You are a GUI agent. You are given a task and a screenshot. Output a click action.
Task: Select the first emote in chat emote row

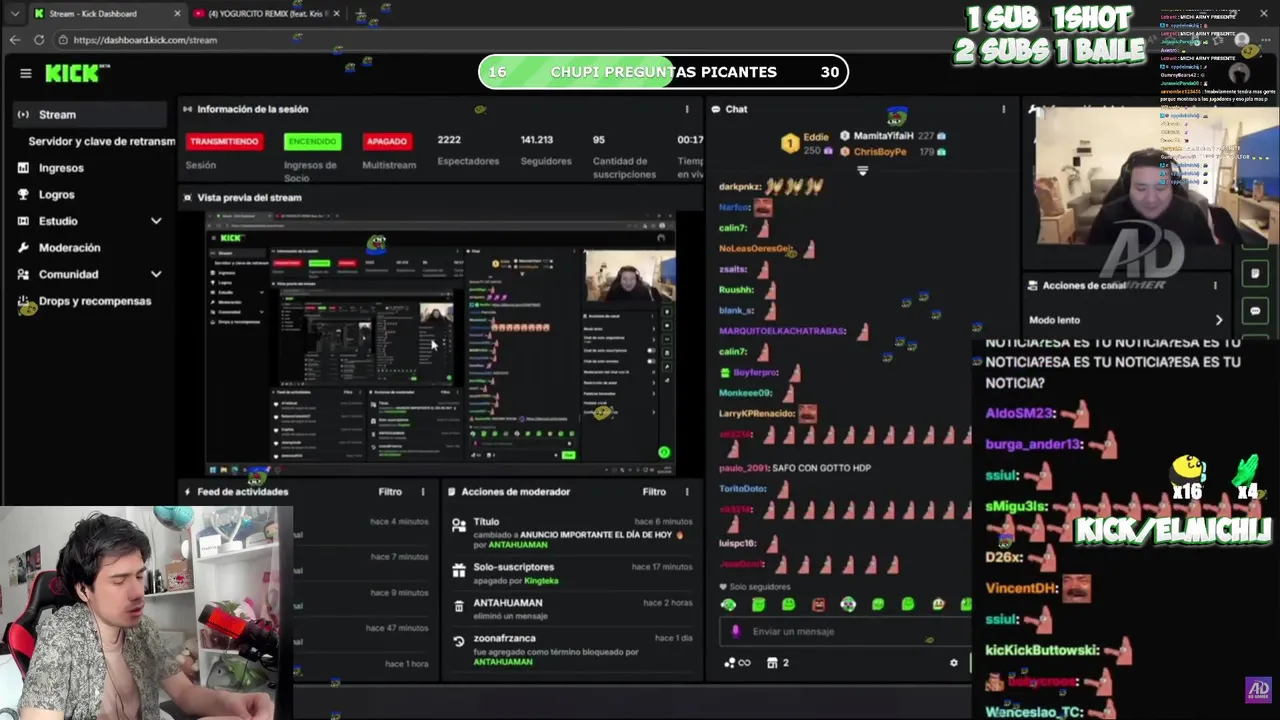[728, 605]
